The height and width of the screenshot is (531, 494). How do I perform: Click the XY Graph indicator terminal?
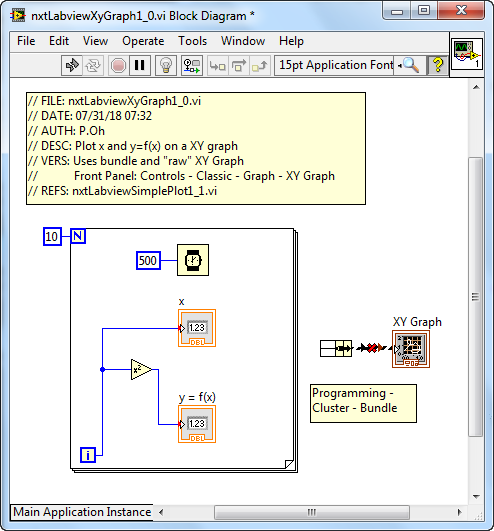pos(411,349)
